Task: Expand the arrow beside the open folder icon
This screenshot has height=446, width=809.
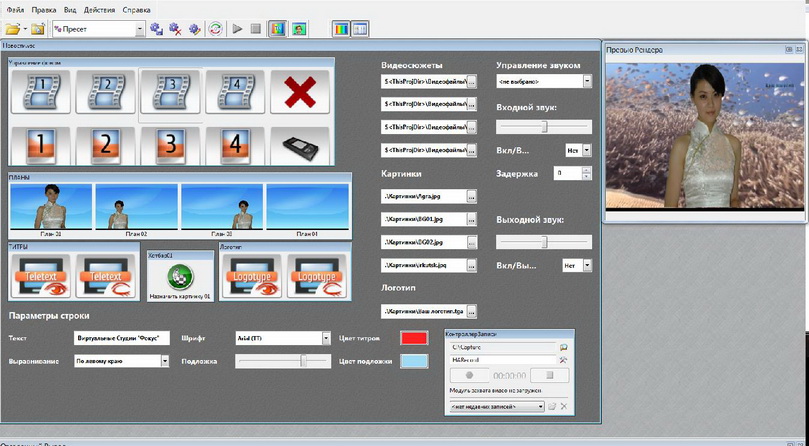Action: pos(24,29)
